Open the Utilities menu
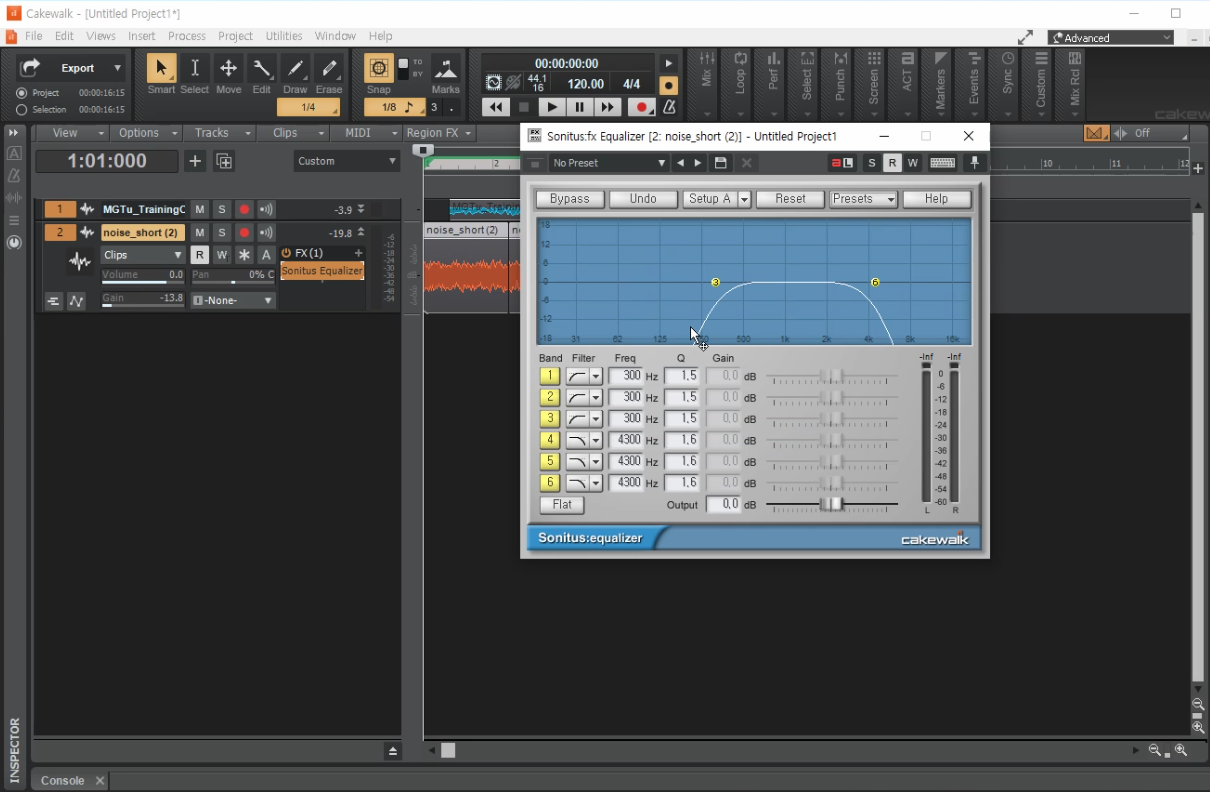 [284, 36]
